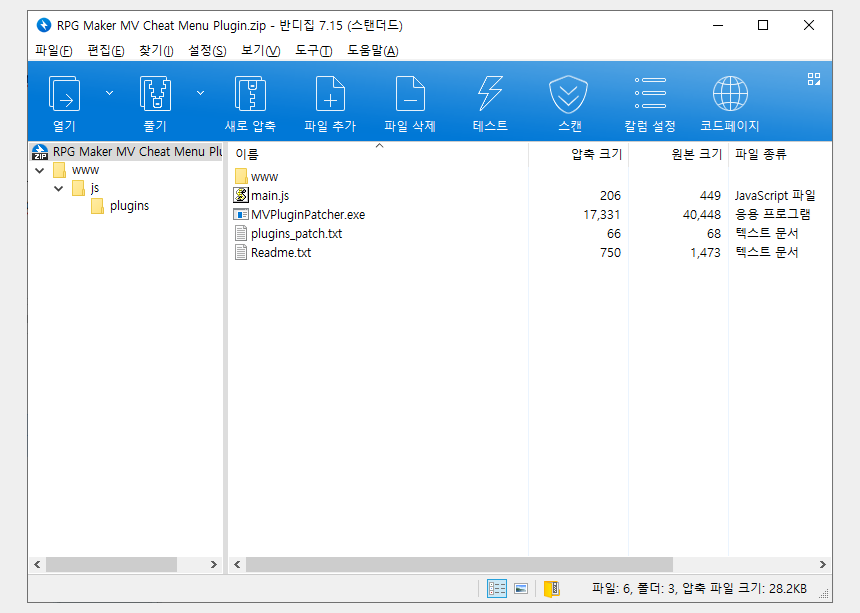Open the 컬럼 설정 (Column Settings) tool

click(x=650, y=98)
